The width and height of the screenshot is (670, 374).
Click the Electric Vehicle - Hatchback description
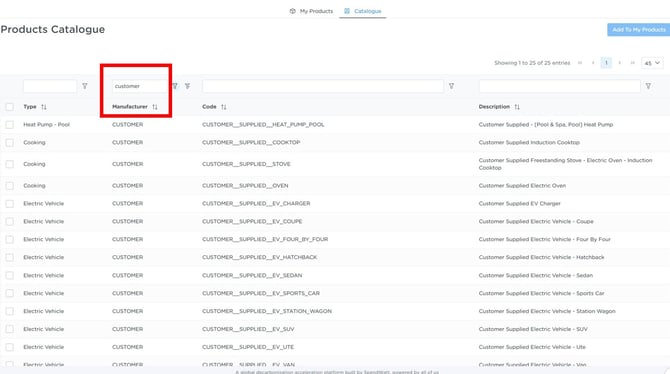tap(542, 257)
